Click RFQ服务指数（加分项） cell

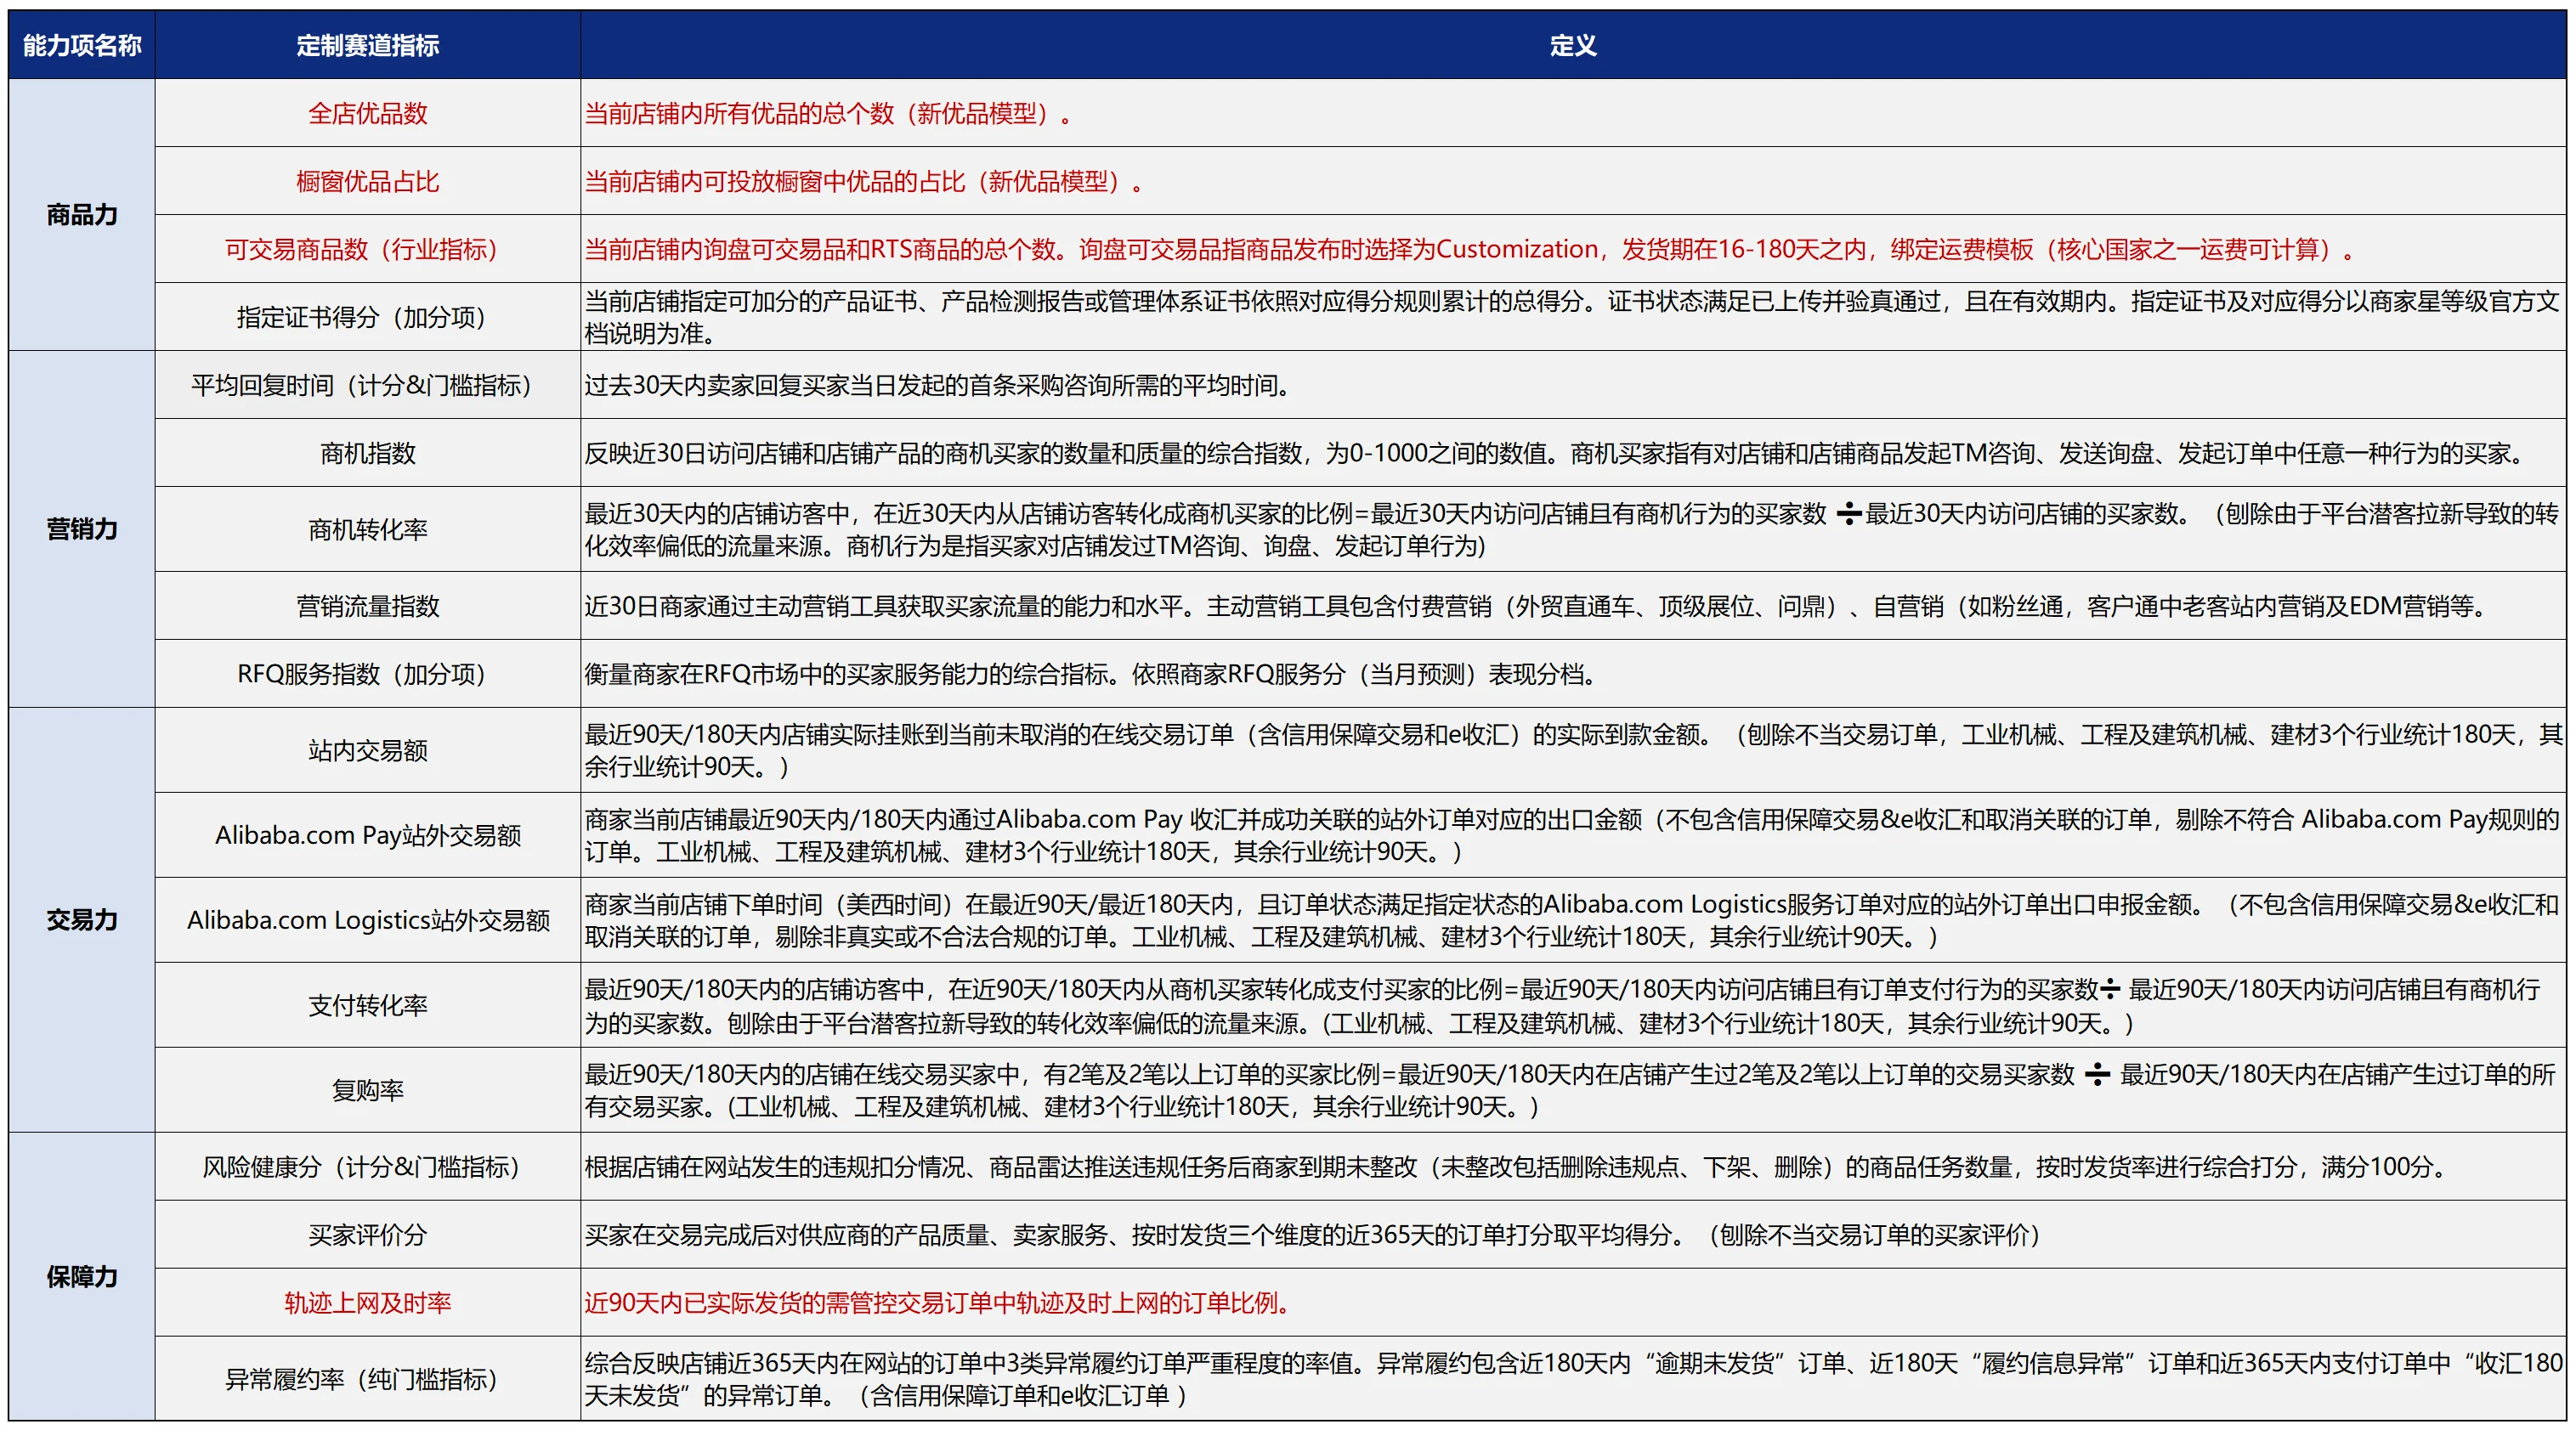tap(368, 674)
